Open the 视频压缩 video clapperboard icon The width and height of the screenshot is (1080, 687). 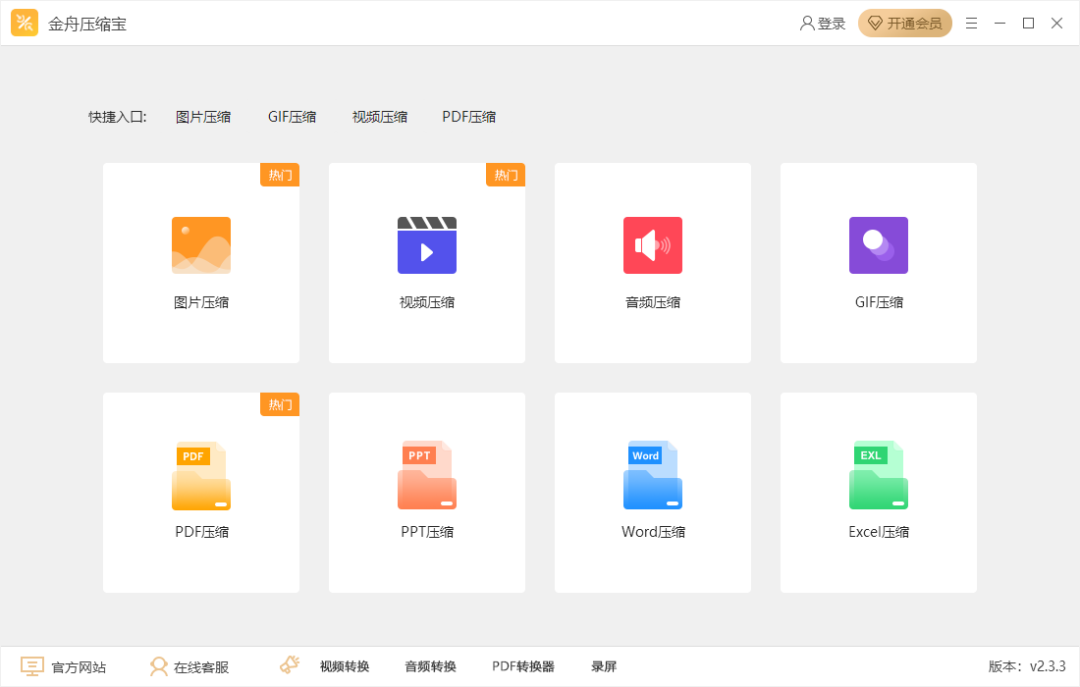click(x=427, y=245)
